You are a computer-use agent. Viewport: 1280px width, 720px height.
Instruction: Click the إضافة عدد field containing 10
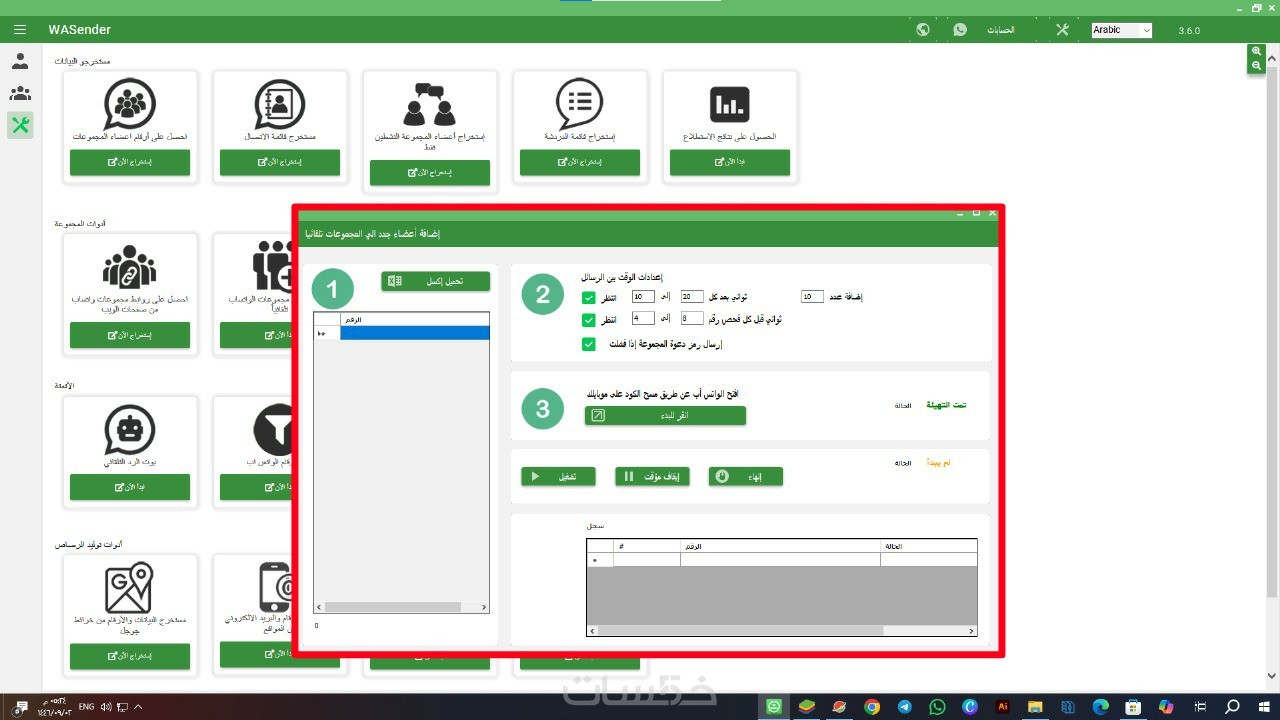tap(812, 297)
